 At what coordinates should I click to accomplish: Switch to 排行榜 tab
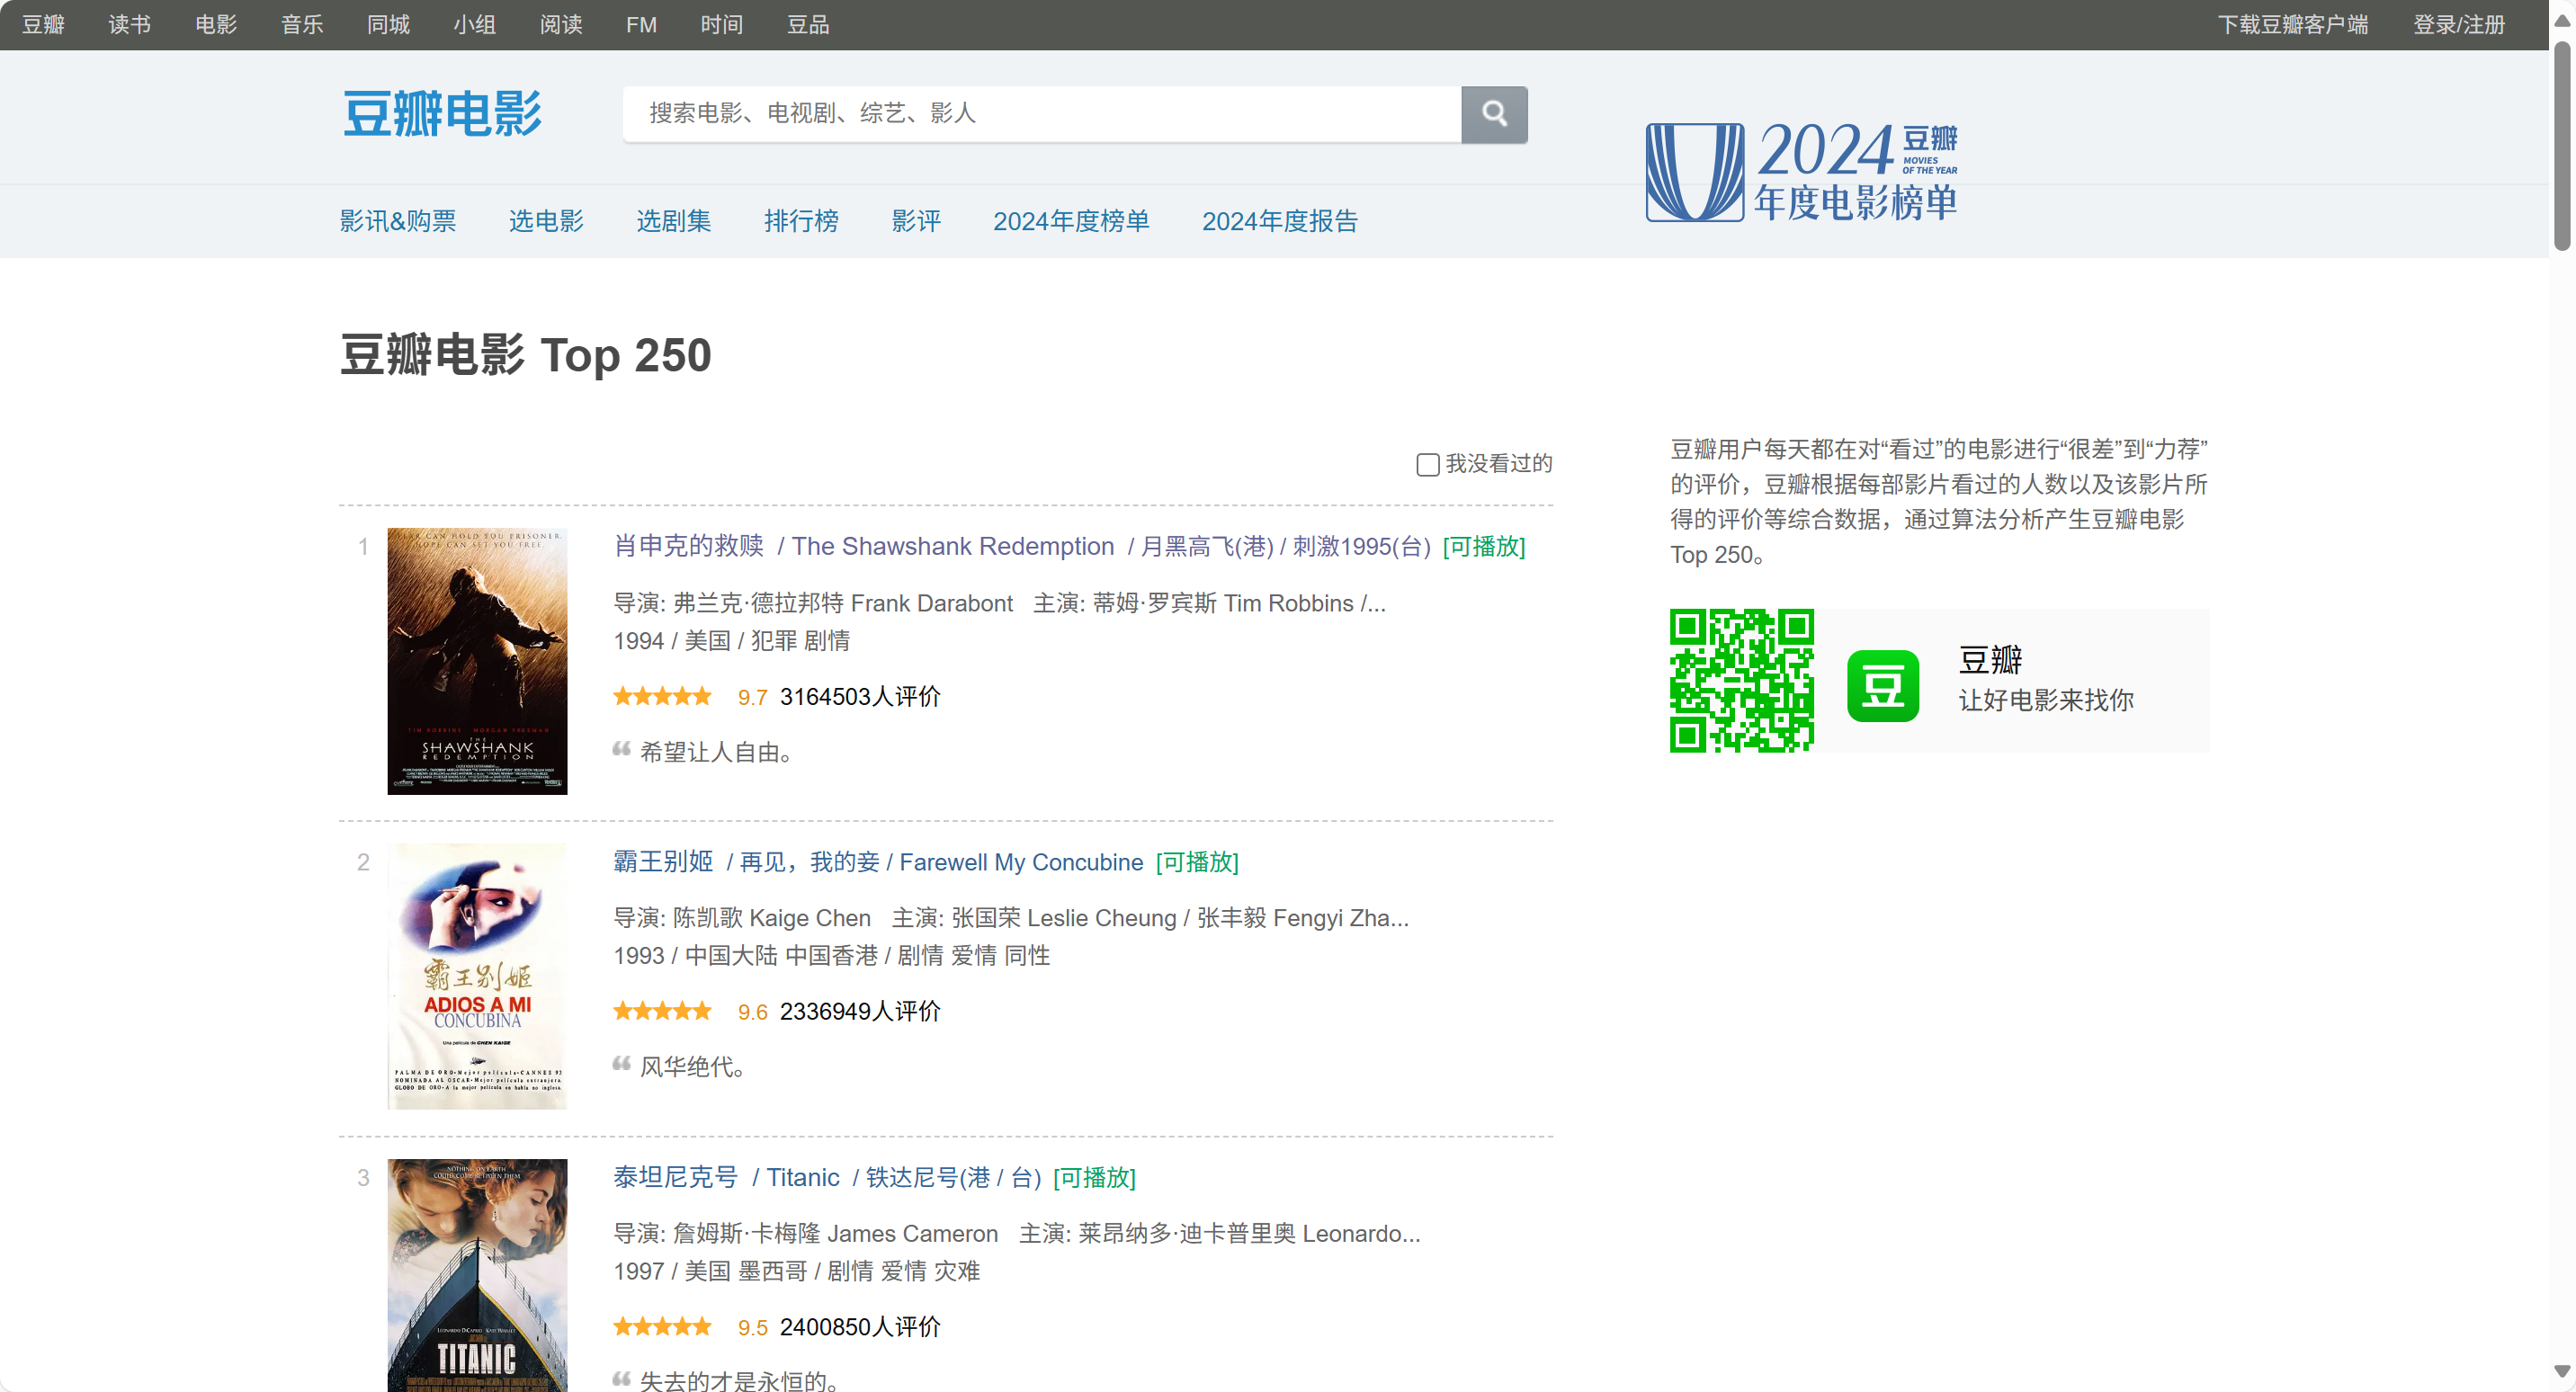pos(801,221)
